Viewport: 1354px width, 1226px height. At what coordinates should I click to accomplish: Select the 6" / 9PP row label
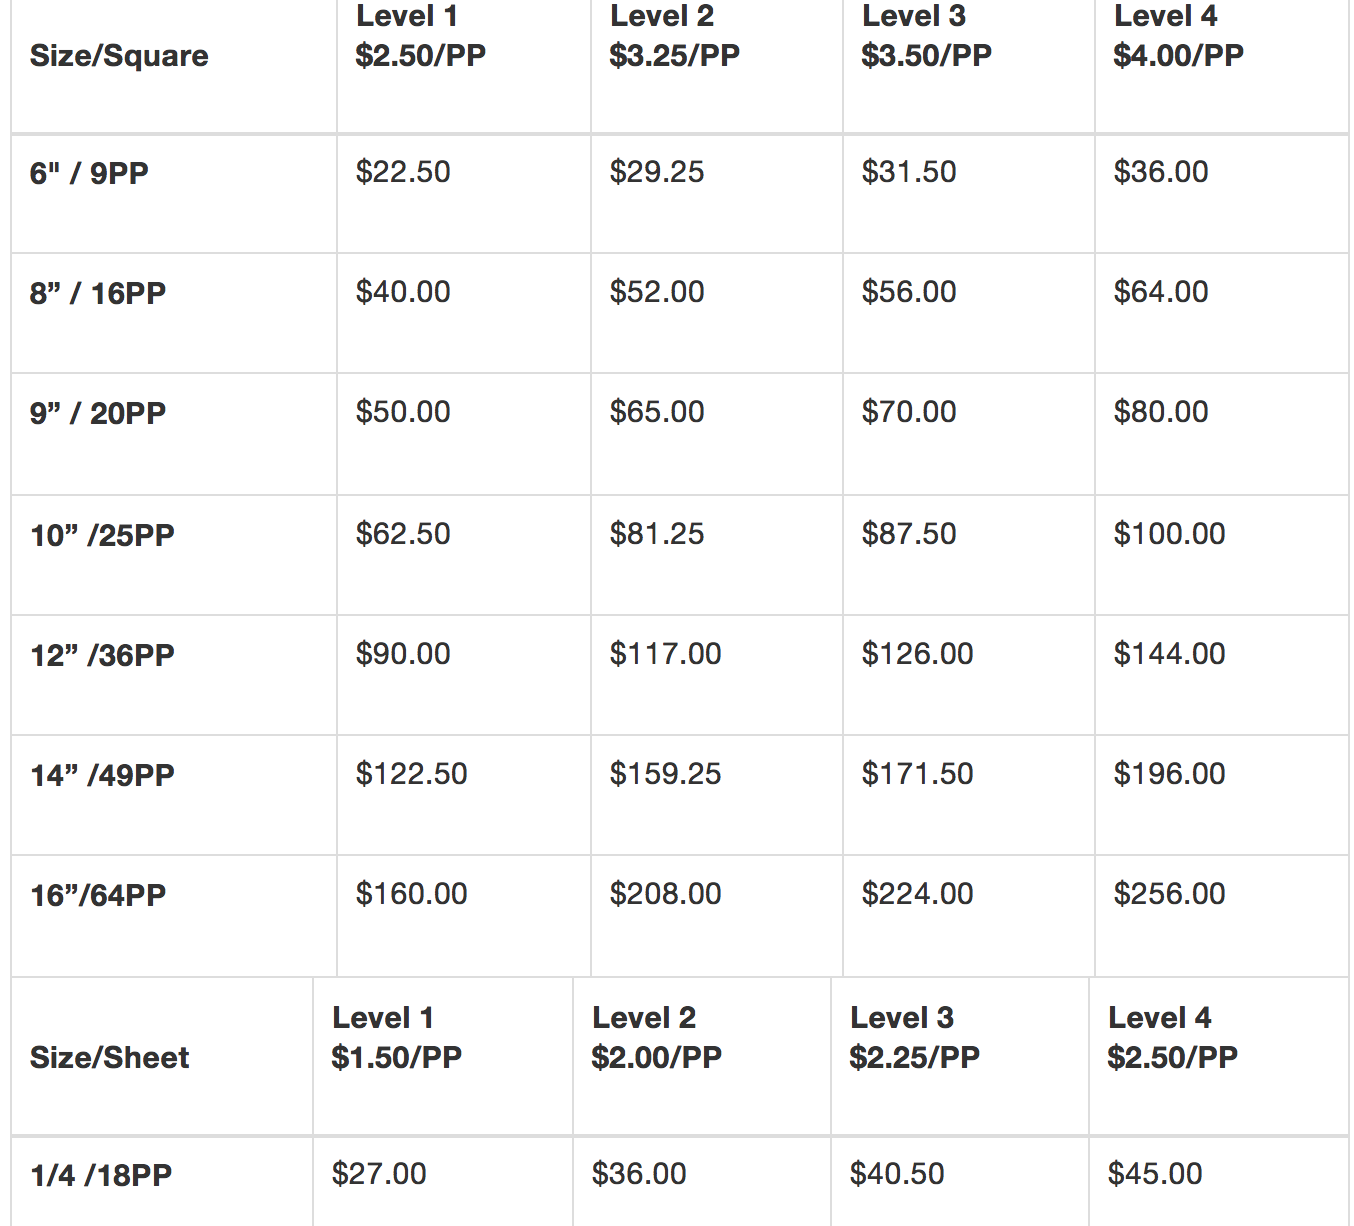(x=89, y=173)
